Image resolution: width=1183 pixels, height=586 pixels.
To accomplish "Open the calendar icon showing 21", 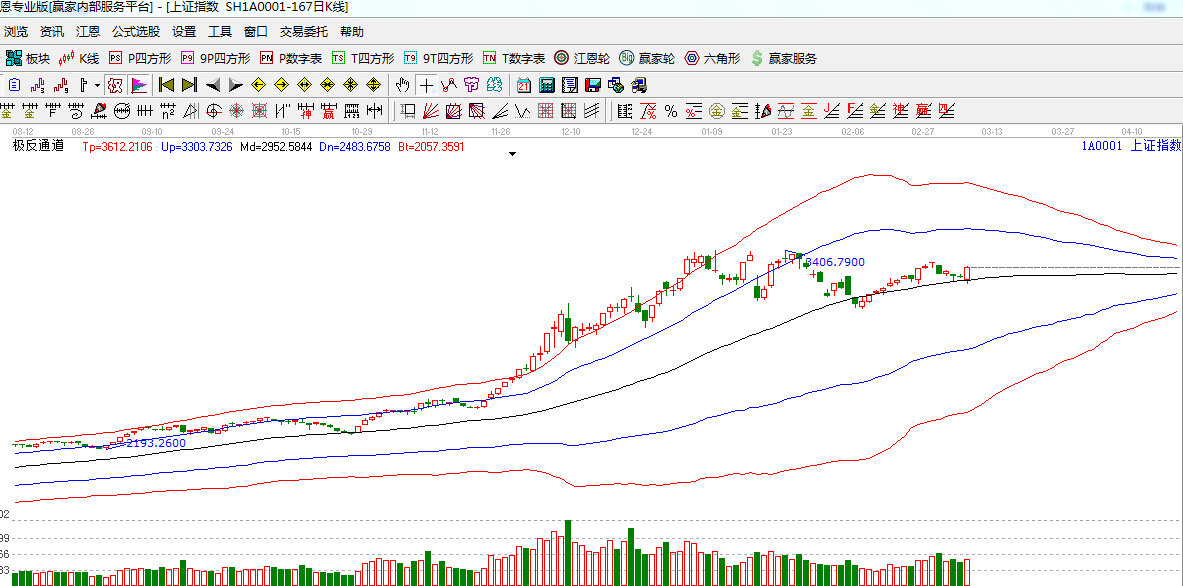I will tap(524, 84).
